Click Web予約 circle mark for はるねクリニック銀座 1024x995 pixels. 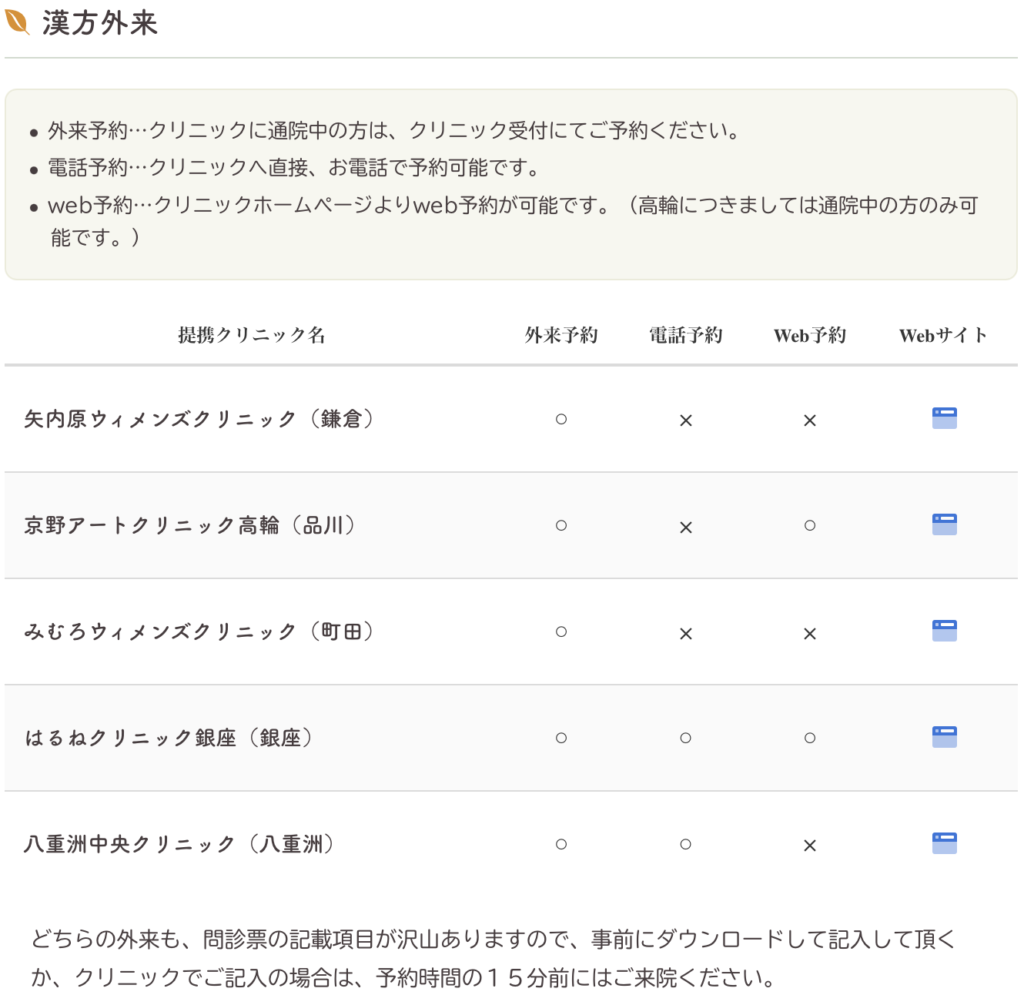[810, 738]
